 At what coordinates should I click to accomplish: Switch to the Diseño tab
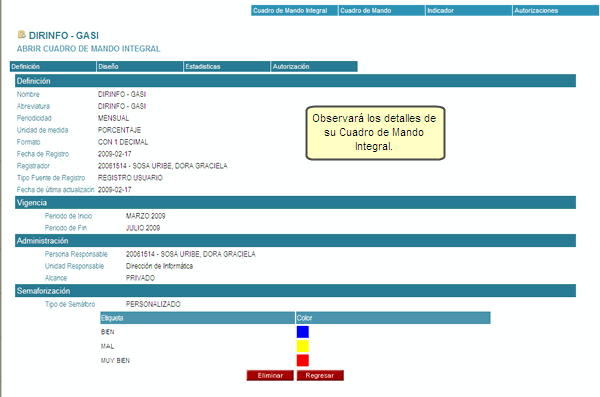click(140, 67)
